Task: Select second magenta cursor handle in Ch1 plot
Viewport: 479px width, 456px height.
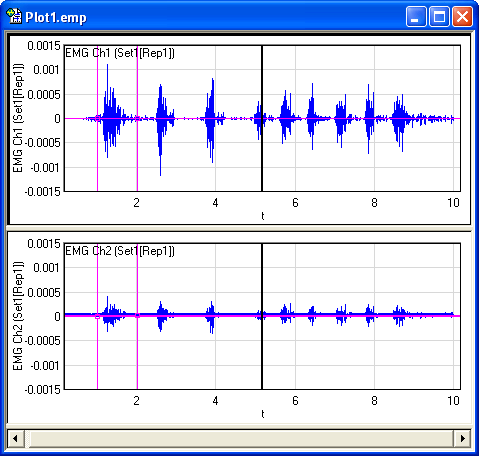Action: (137, 118)
